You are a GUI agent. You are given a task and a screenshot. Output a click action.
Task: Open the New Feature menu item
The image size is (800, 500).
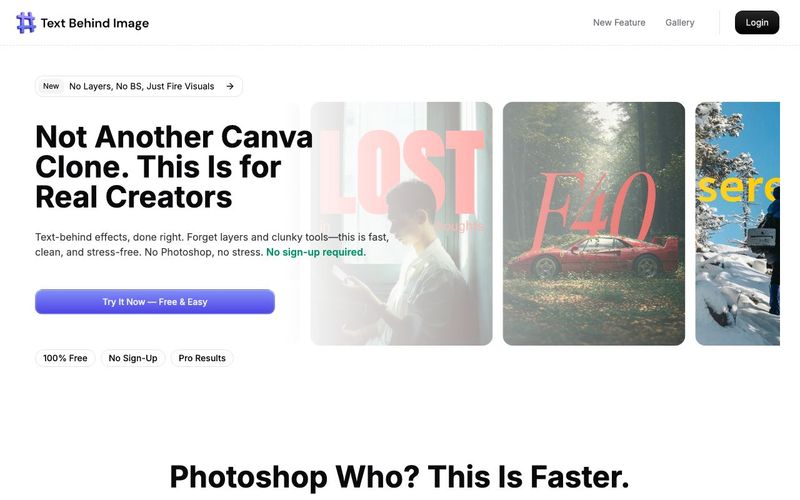pos(619,22)
